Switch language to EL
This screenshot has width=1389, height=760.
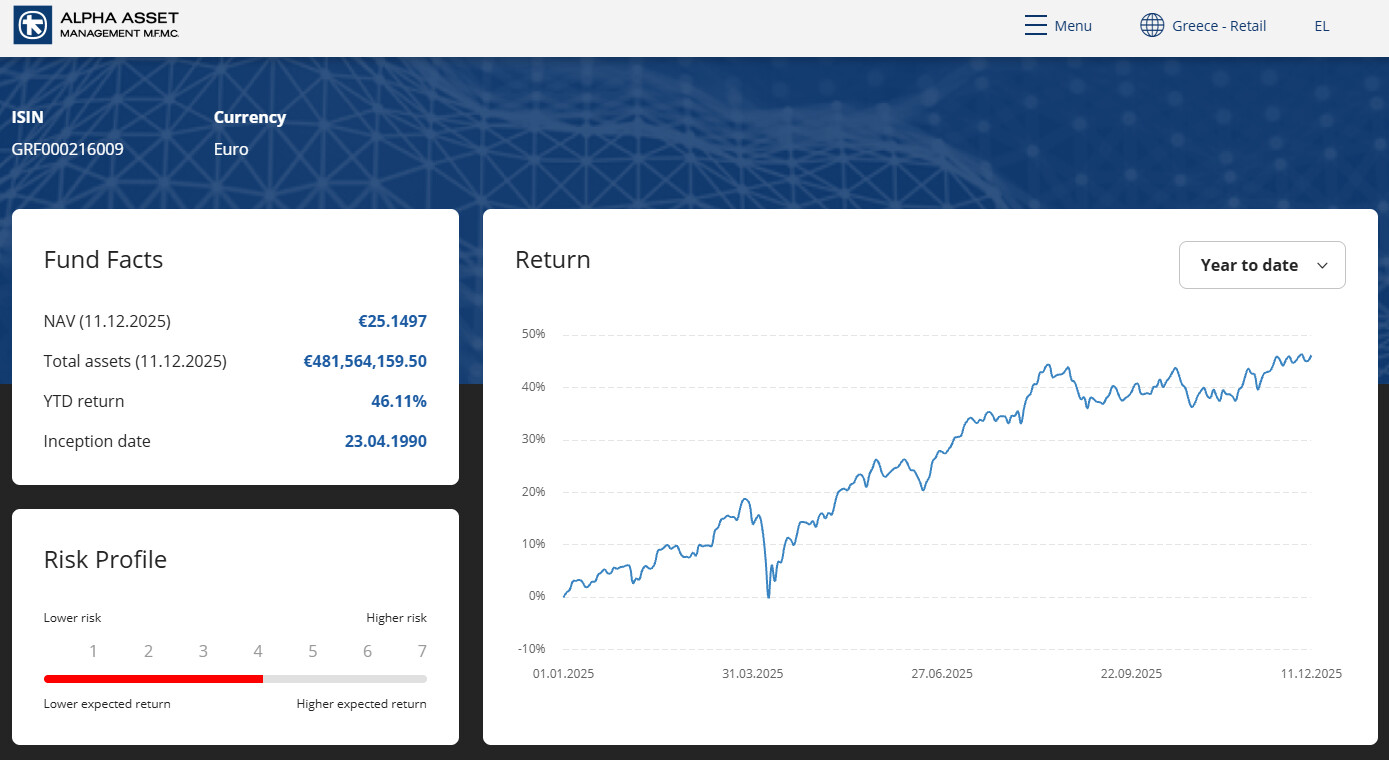coord(1321,26)
